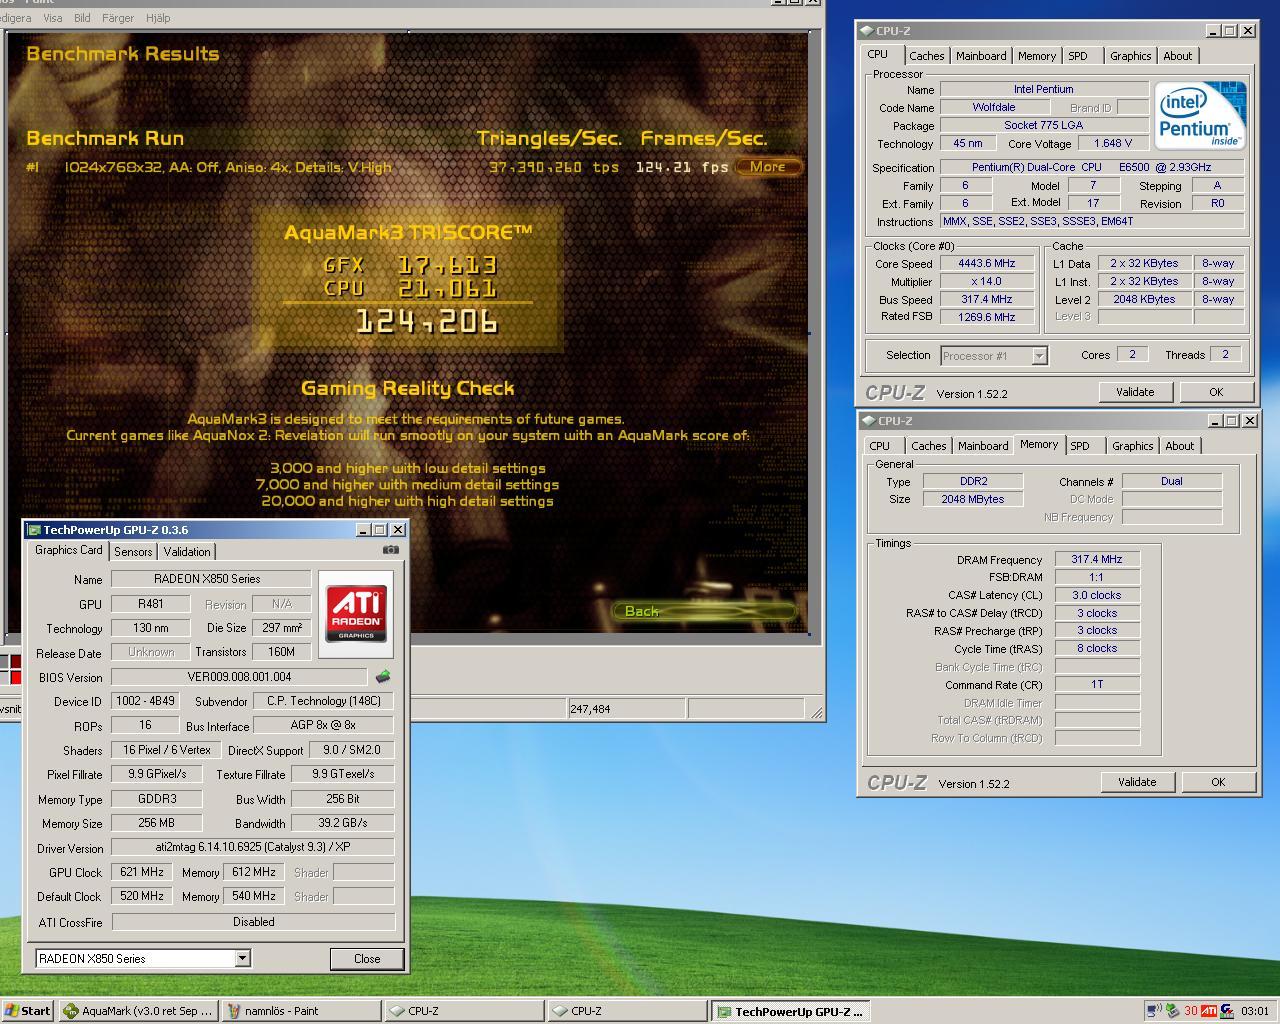Click OK in lower CPU-Z window
The width and height of the screenshot is (1280, 1024).
1218,782
